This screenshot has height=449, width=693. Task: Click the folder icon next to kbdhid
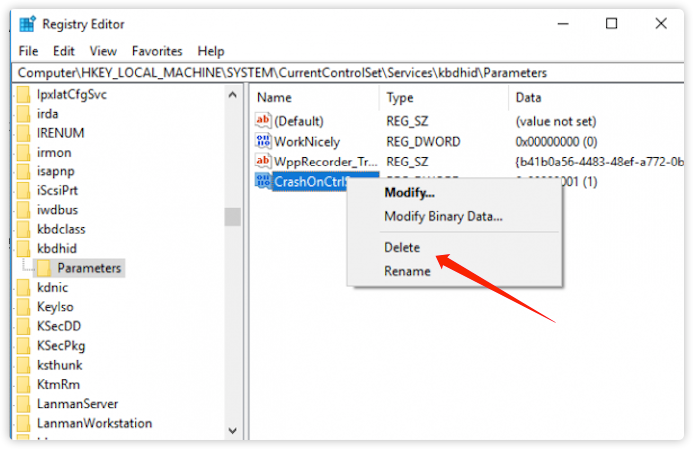point(23,248)
